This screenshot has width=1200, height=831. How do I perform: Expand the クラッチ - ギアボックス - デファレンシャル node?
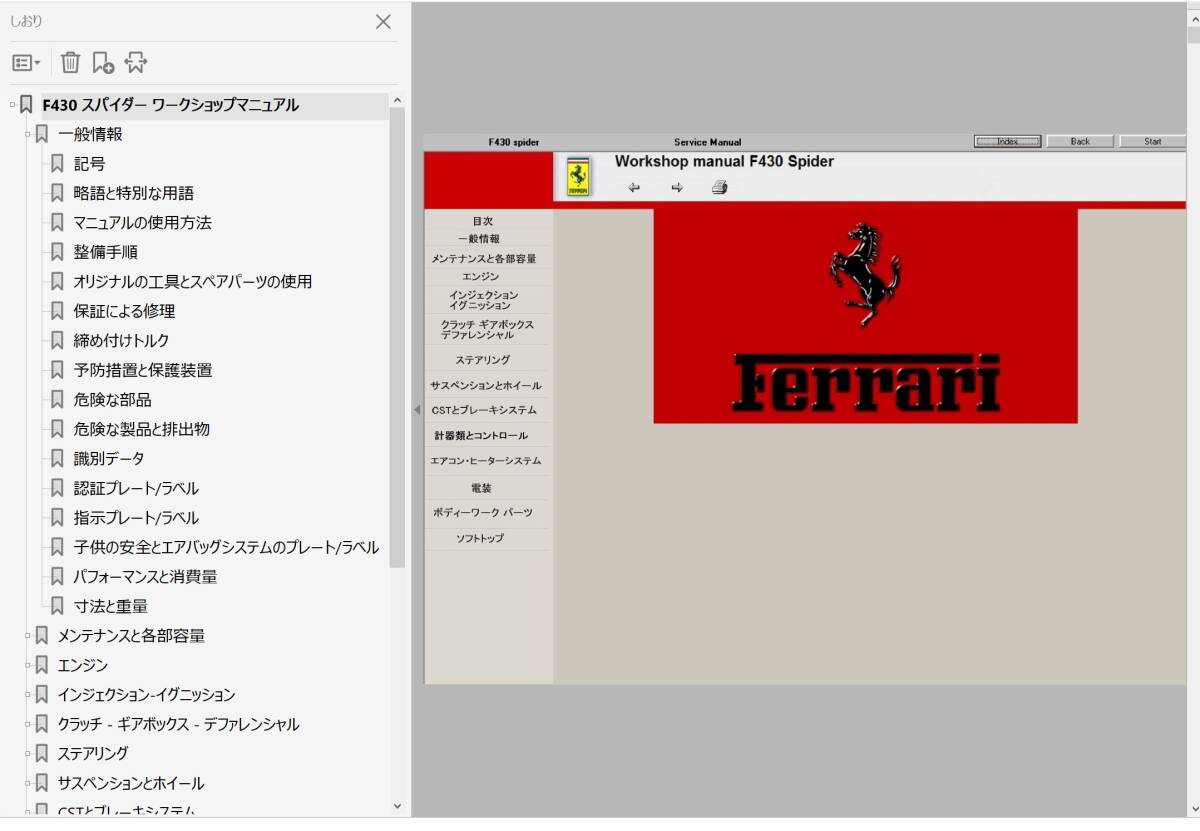click(x=28, y=724)
